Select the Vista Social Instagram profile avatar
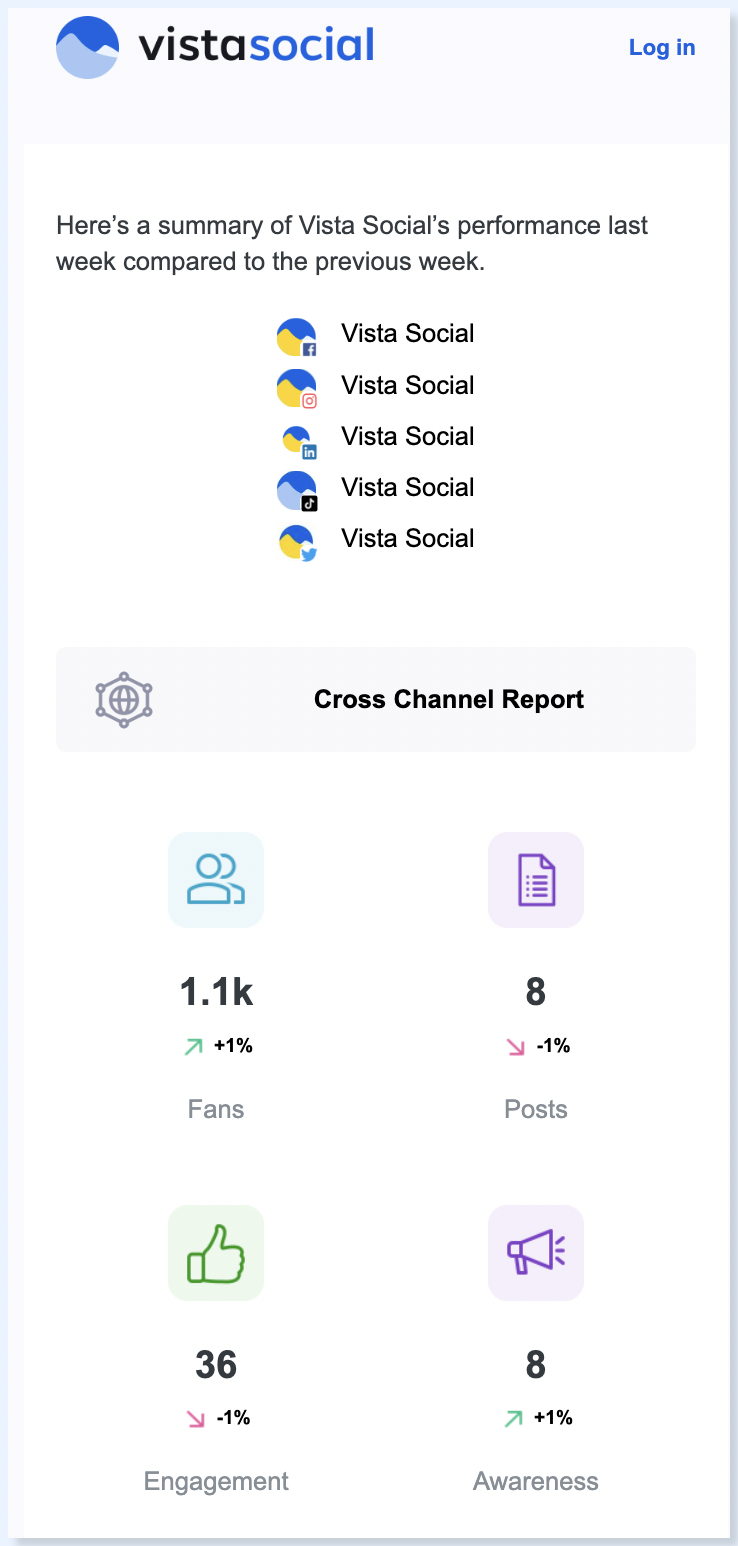738x1546 pixels. coord(297,389)
